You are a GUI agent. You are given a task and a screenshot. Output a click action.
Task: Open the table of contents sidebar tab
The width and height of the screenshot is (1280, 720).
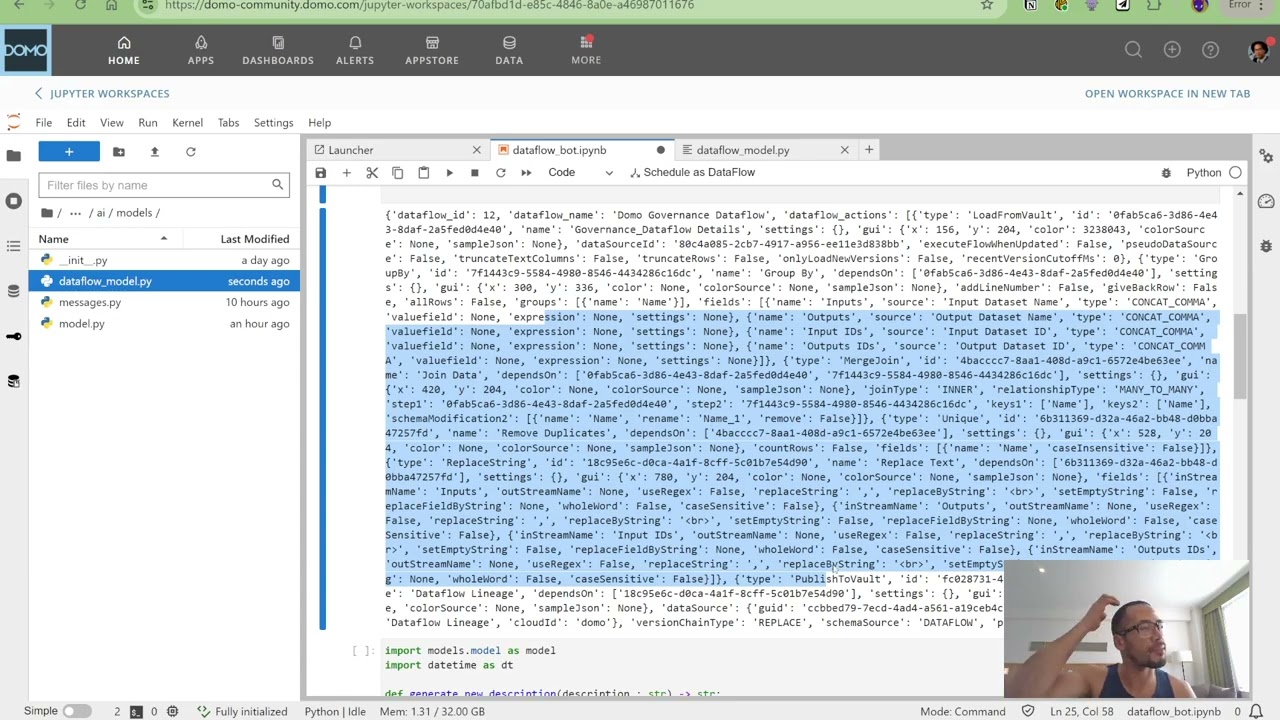point(13,246)
